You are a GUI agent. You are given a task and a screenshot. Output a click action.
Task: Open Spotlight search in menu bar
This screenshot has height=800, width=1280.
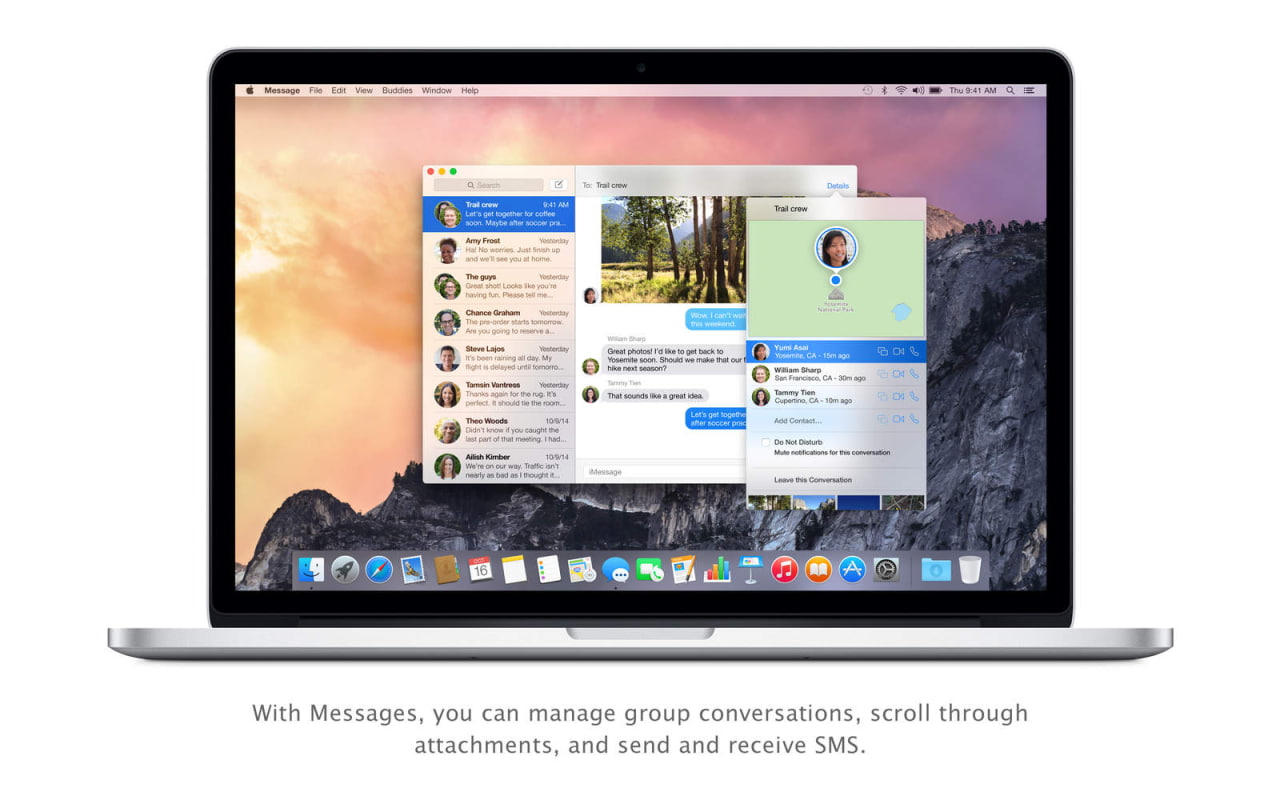pyautogui.click(x=1011, y=90)
